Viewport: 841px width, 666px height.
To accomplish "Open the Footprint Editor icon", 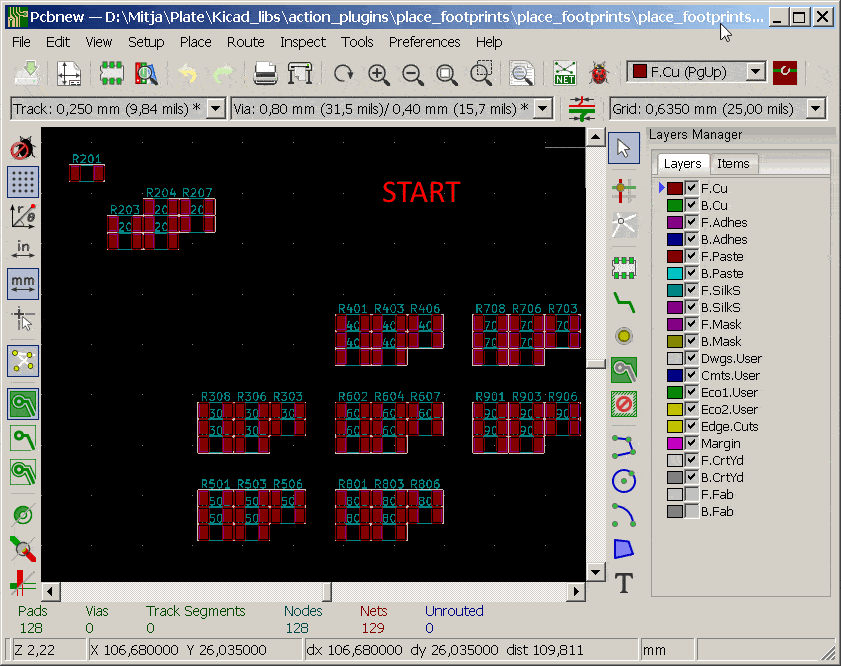I will (111, 72).
